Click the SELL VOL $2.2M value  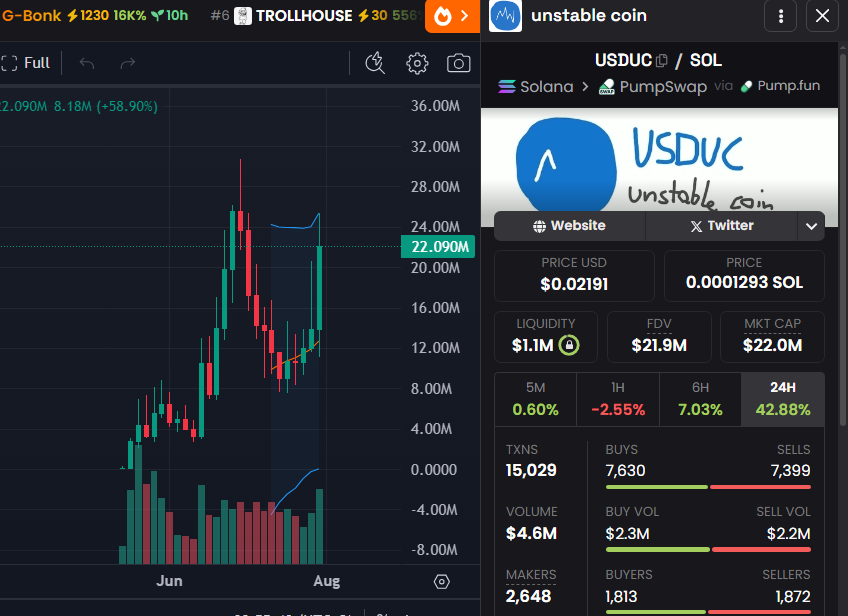click(x=789, y=534)
